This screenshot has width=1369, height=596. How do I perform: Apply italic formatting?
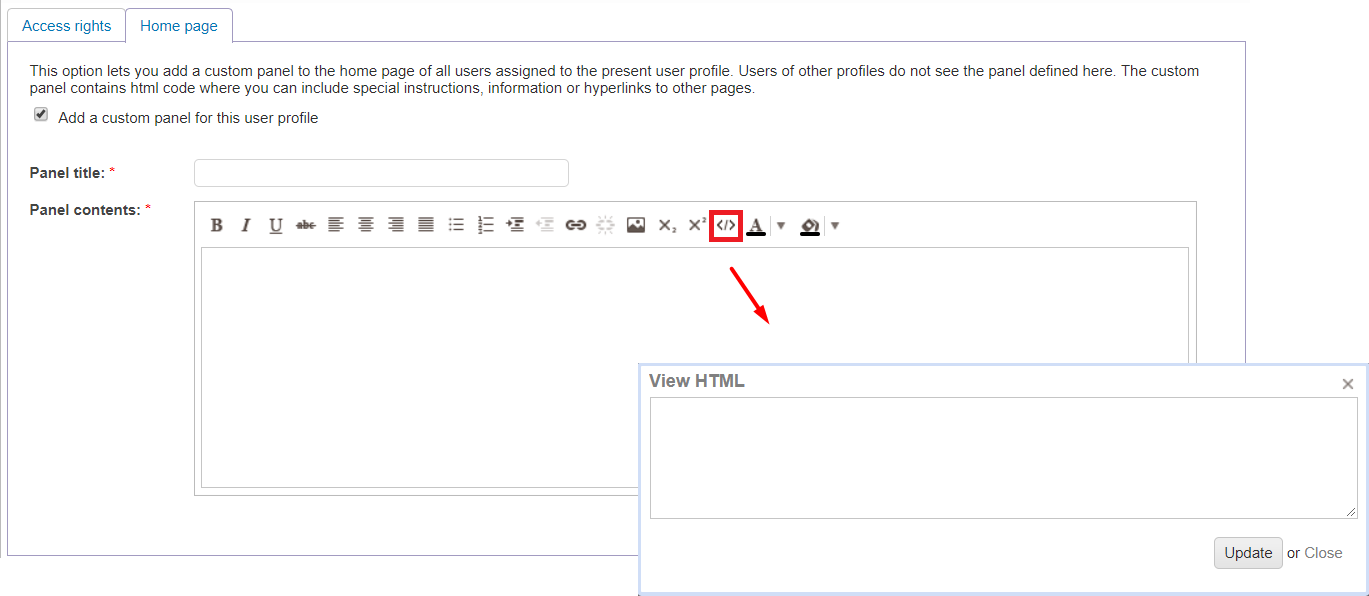coord(246,226)
